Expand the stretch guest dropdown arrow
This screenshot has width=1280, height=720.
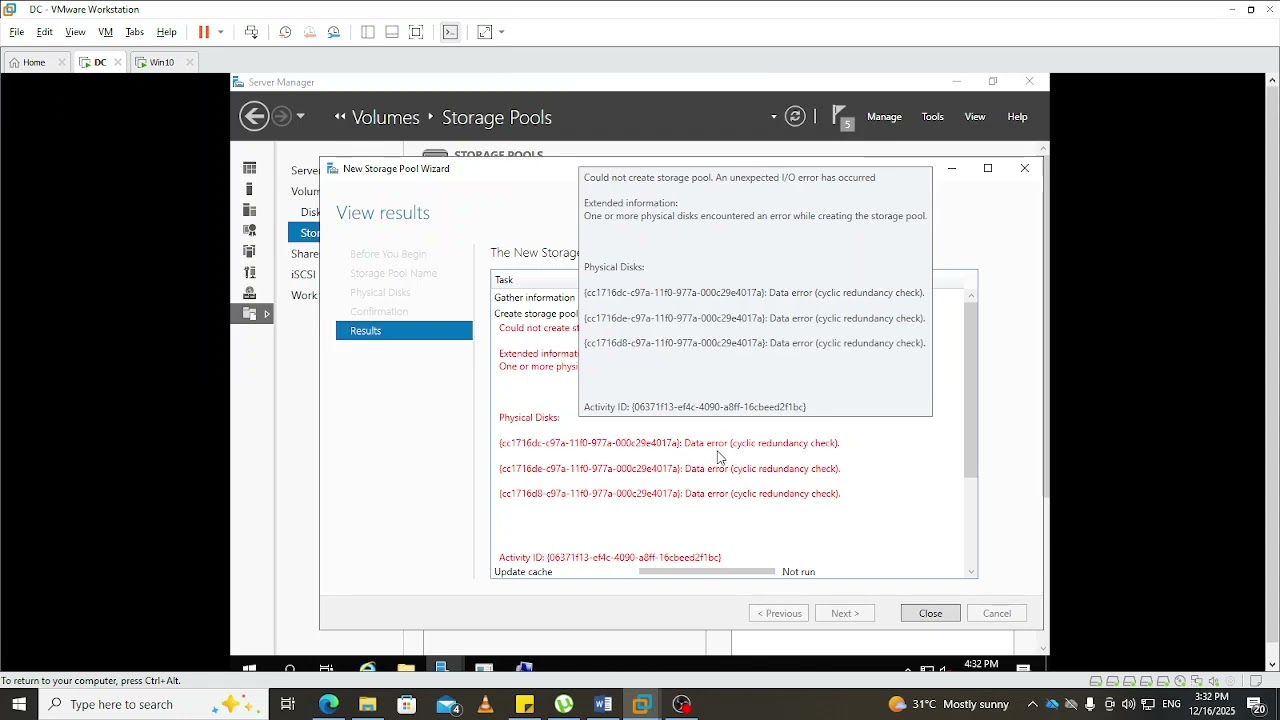pos(502,32)
